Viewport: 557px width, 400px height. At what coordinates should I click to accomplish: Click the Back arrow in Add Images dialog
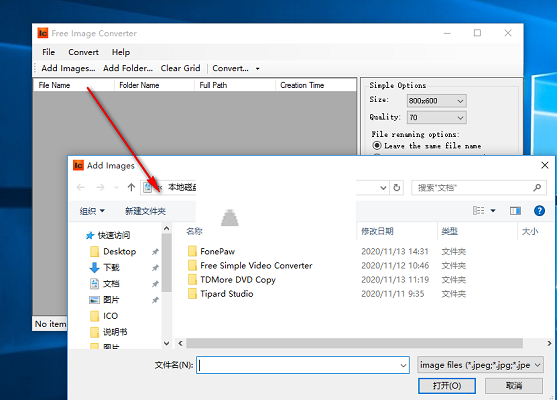tap(81, 187)
